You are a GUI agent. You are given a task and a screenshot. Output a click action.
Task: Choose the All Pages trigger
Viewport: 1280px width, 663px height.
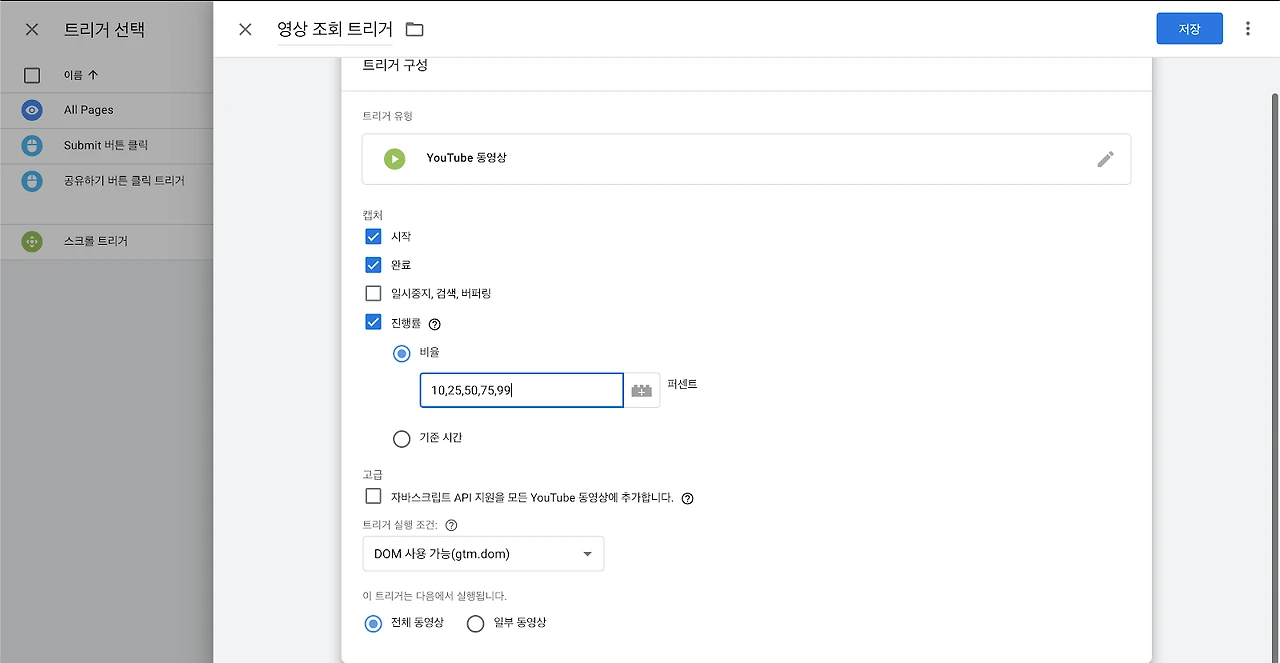pyautogui.click(x=106, y=110)
